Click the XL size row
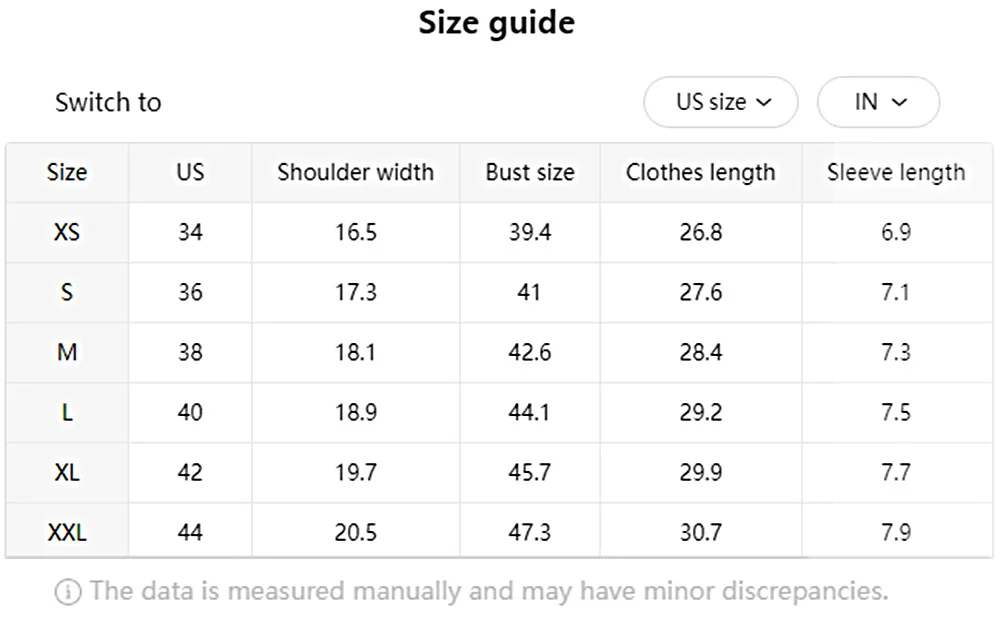 click(66, 471)
